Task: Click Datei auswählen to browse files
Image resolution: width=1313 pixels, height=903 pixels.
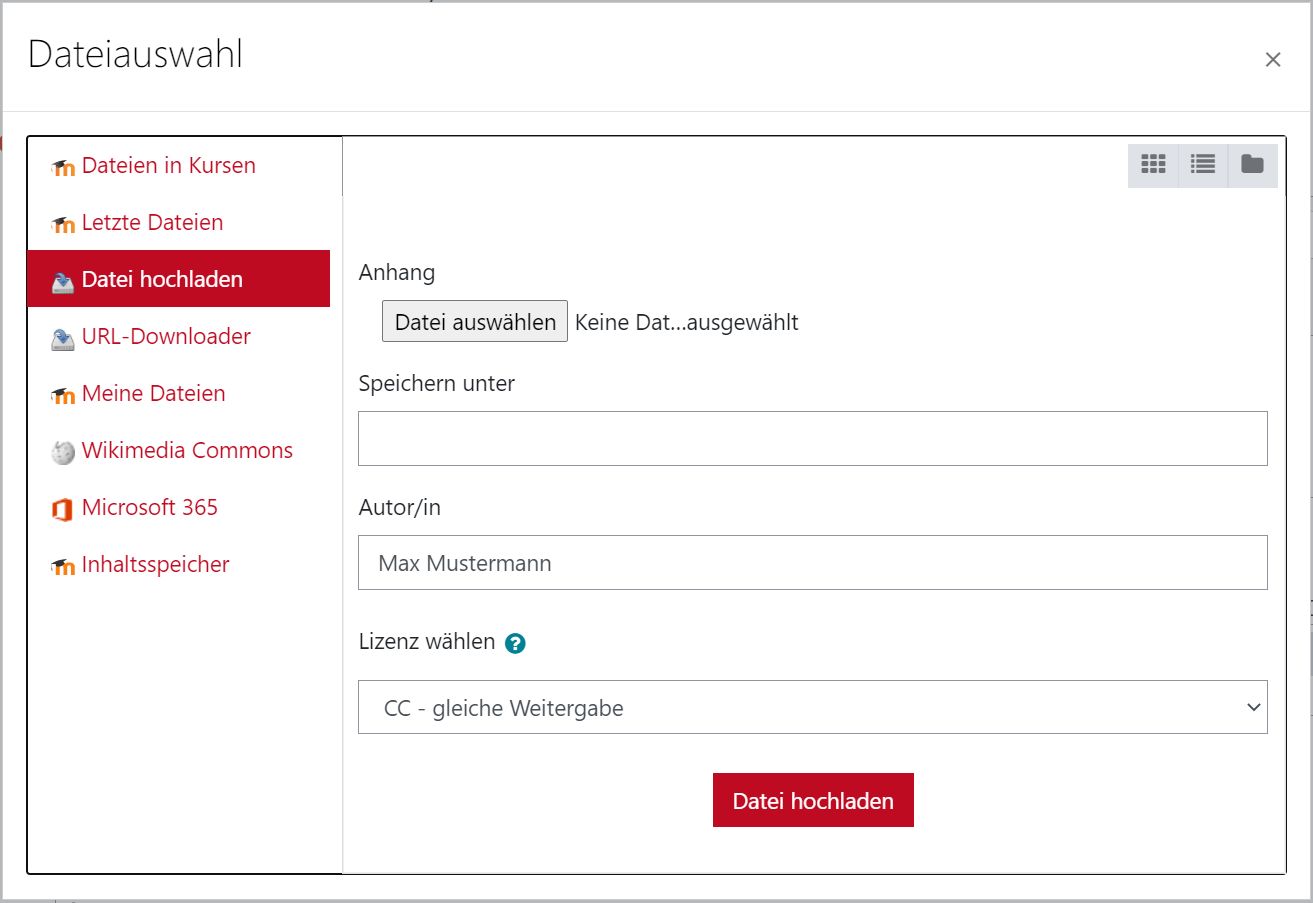Action: [x=473, y=320]
